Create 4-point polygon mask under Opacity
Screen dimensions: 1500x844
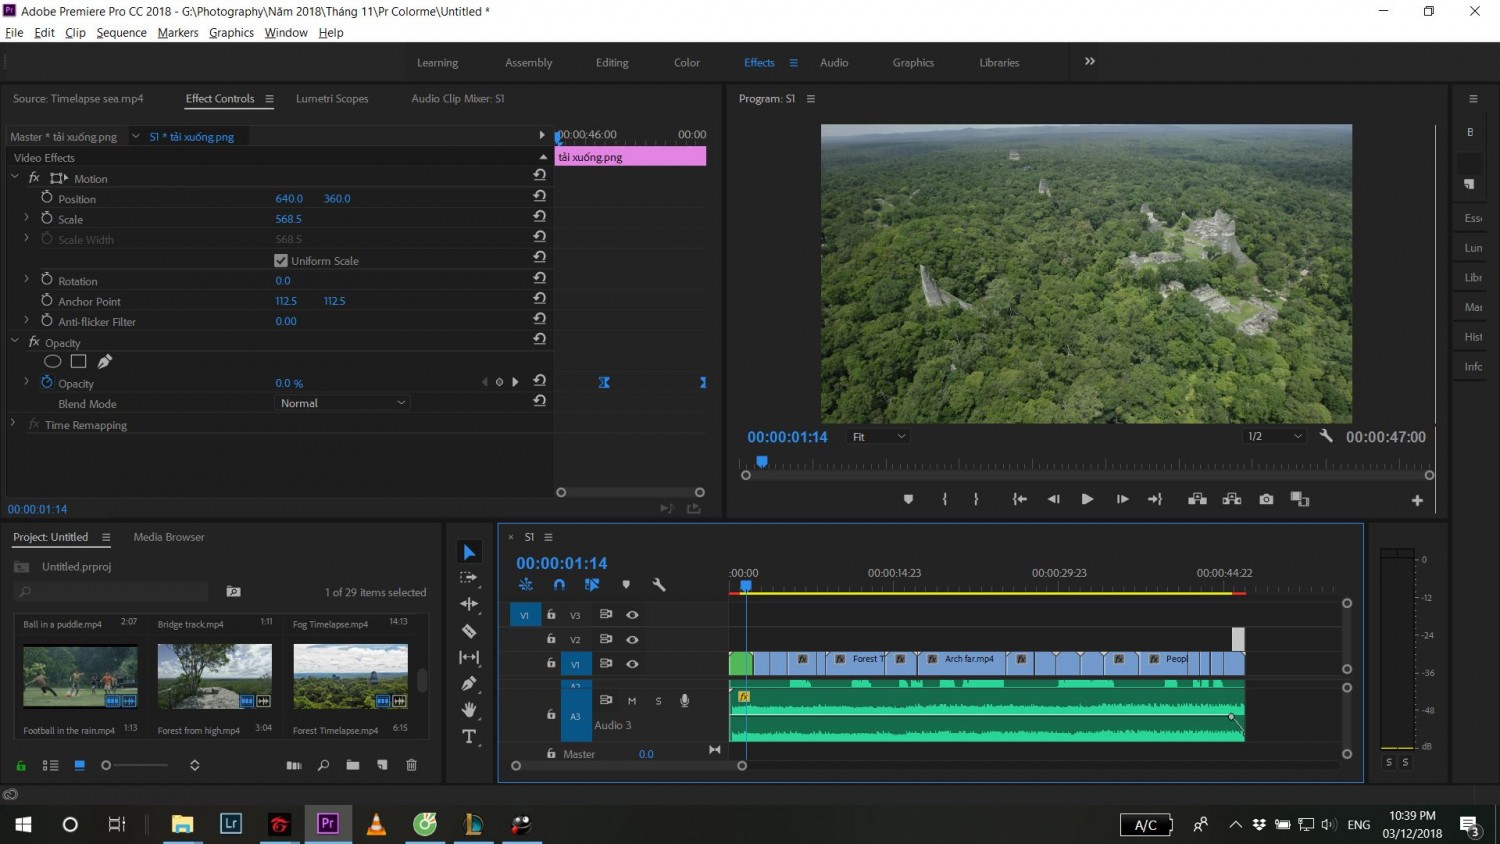79,362
